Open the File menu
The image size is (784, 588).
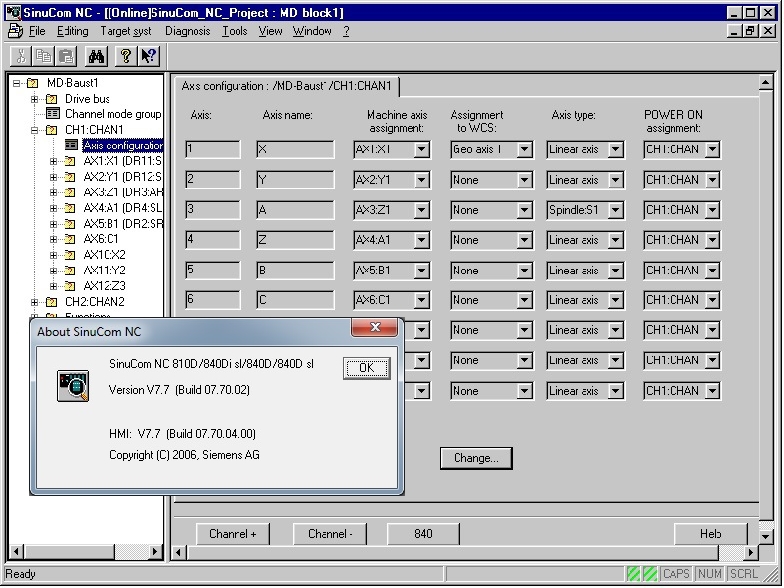(x=37, y=31)
